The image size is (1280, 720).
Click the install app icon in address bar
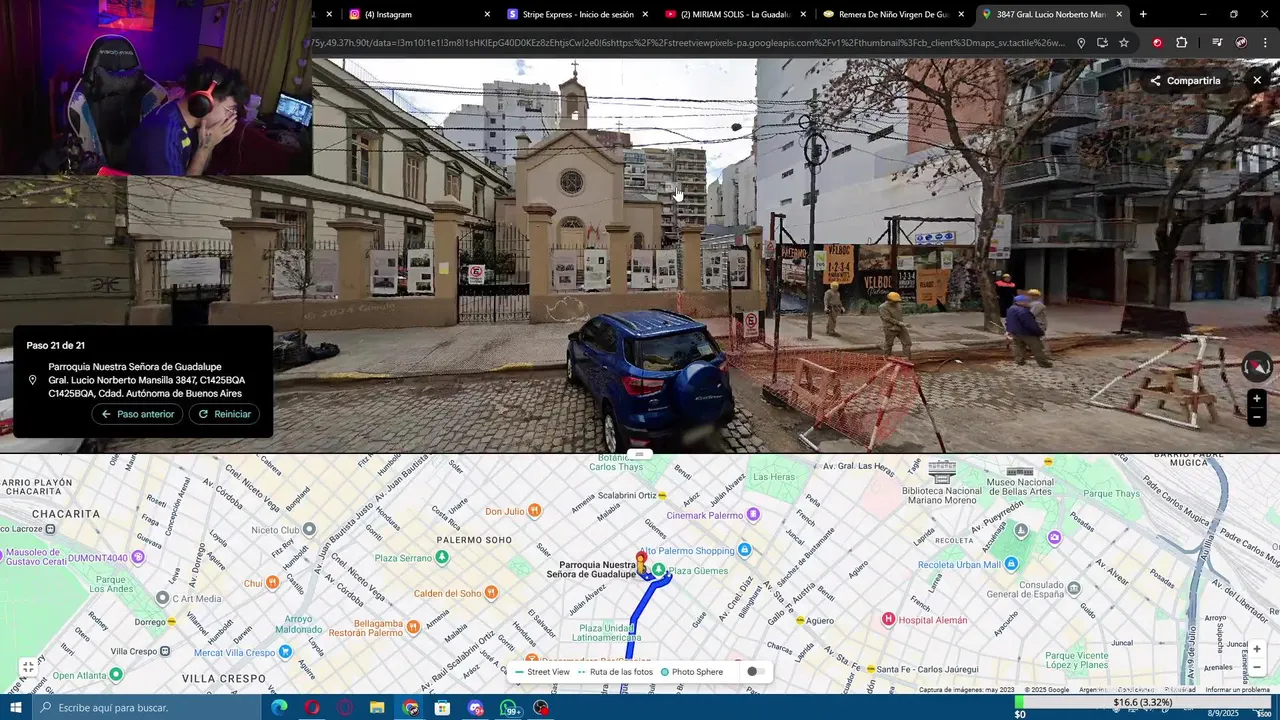[1102, 43]
